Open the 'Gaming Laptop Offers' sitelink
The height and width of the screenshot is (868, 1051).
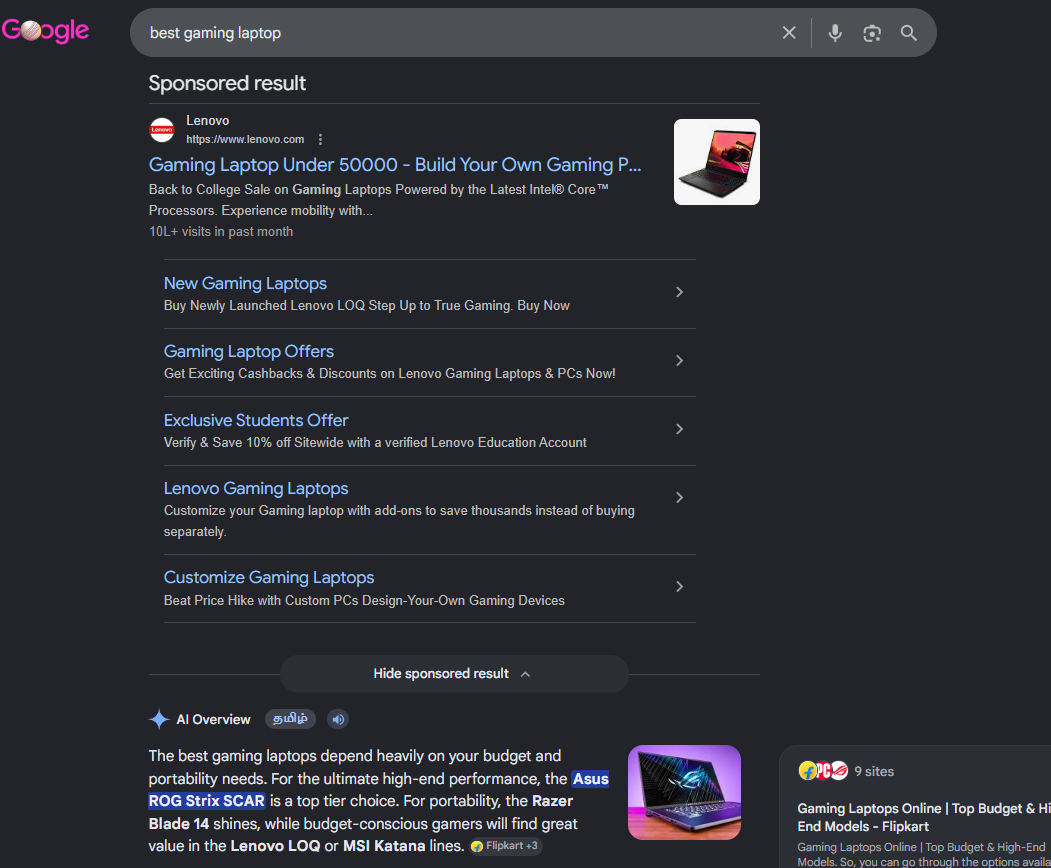[249, 351]
